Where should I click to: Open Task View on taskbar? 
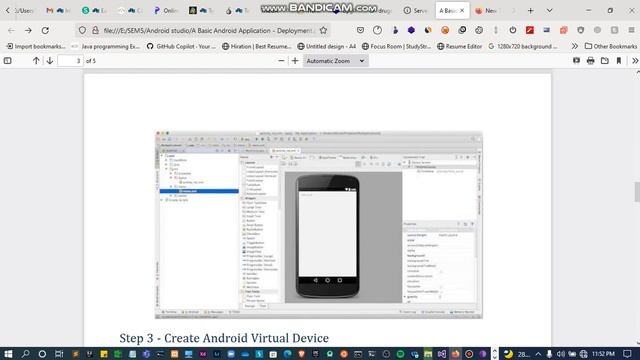[x=59, y=354]
